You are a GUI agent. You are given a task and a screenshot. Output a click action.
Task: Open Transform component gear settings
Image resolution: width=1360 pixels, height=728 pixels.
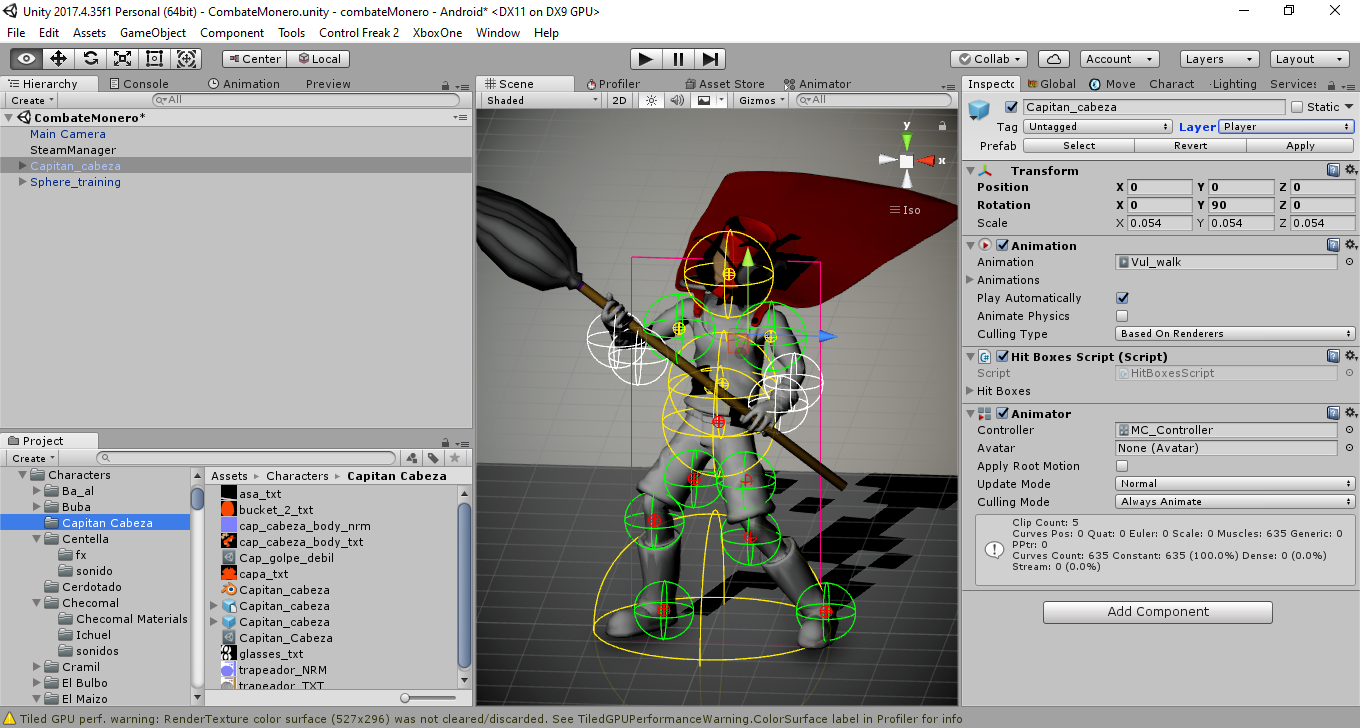pos(1351,171)
